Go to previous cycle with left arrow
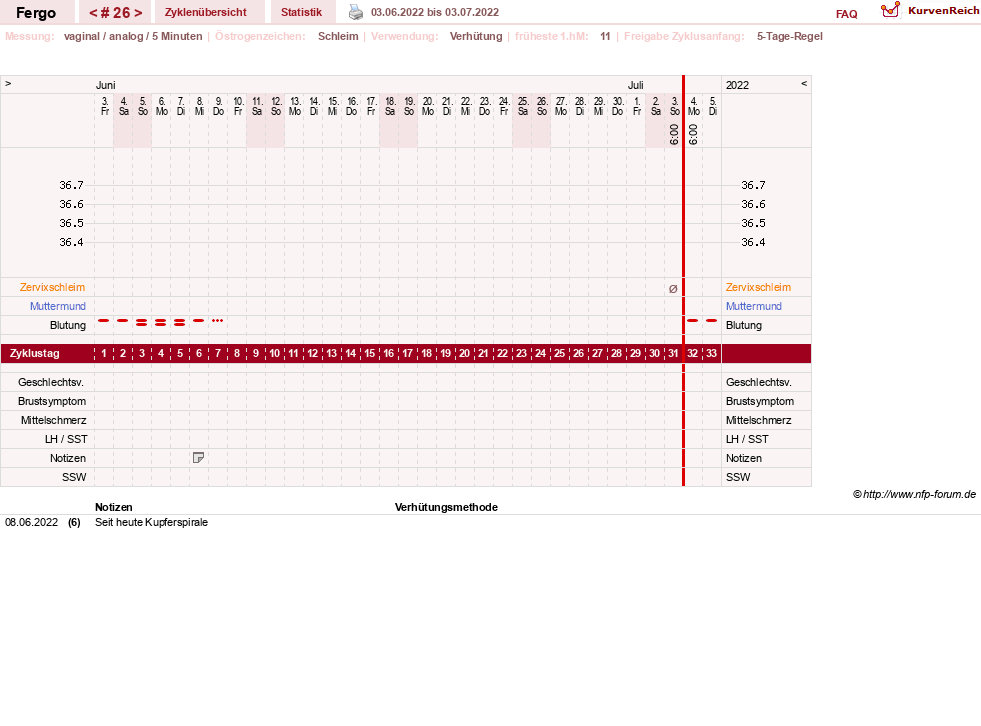This screenshot has width=981, height=726. (x=93, y=13)
